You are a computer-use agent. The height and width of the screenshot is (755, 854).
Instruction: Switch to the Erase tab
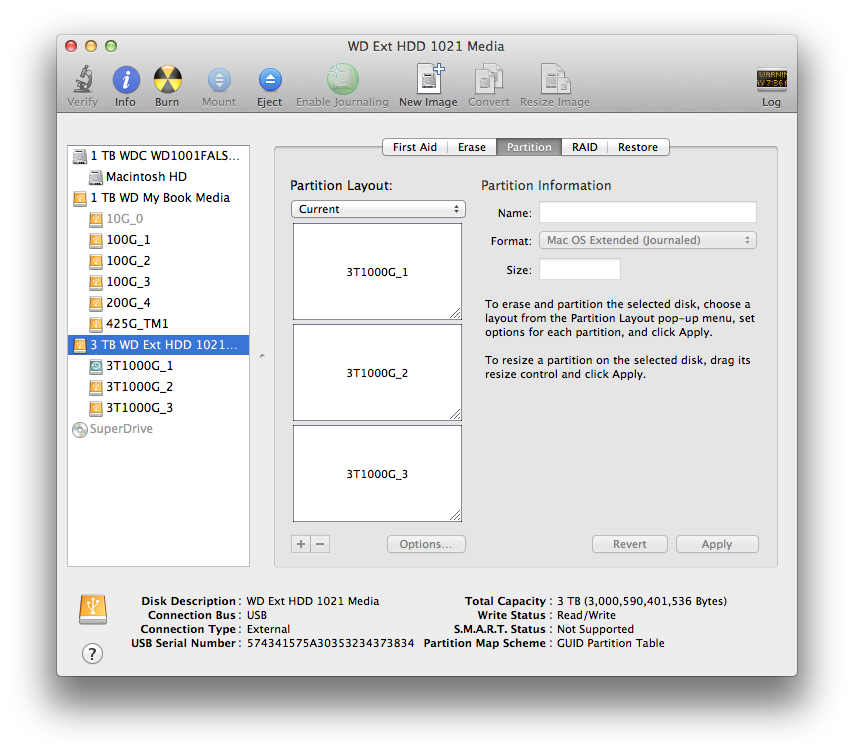point(472,147)
